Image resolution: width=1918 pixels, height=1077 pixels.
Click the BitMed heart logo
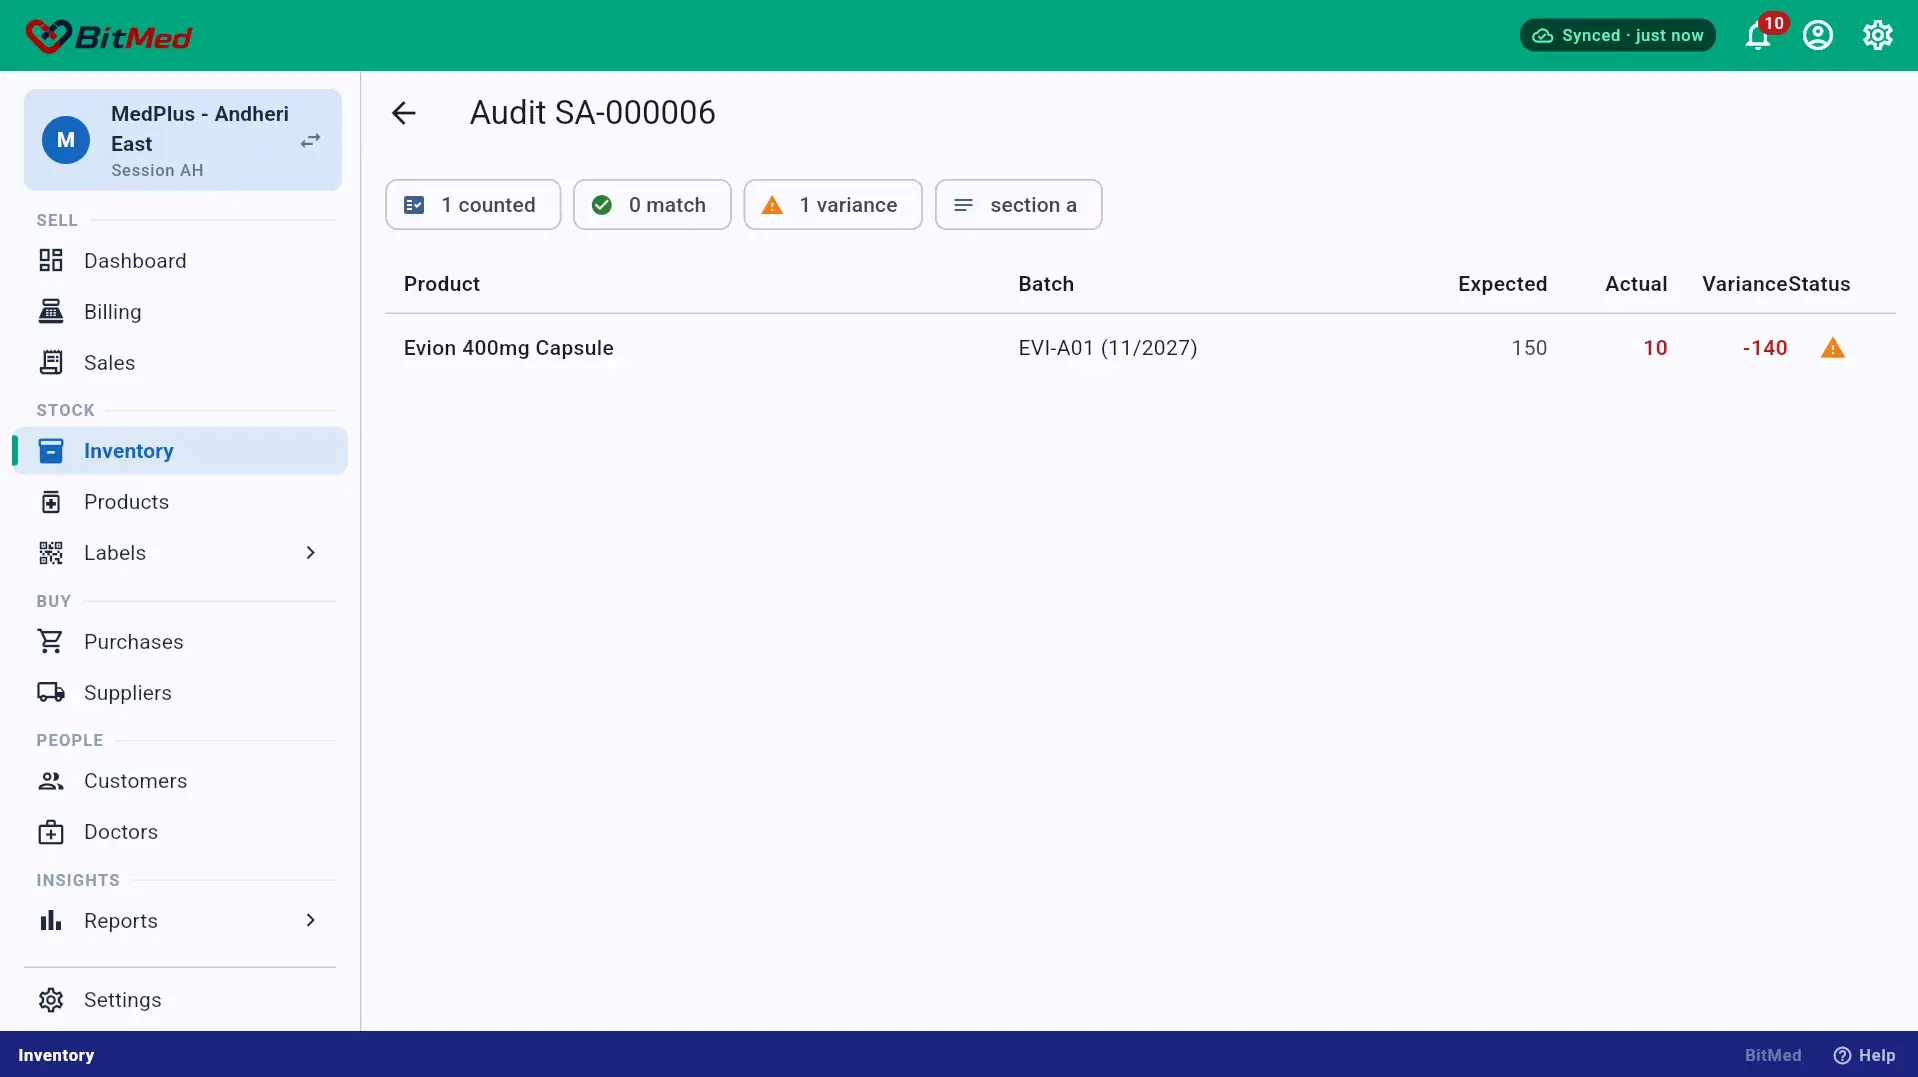coord(47,36)
